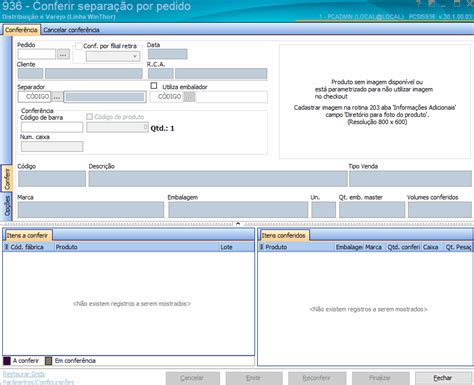Click the Finalizar button
Image resolution: width=474 pixels, height=385 pixels.
point(380,378)
